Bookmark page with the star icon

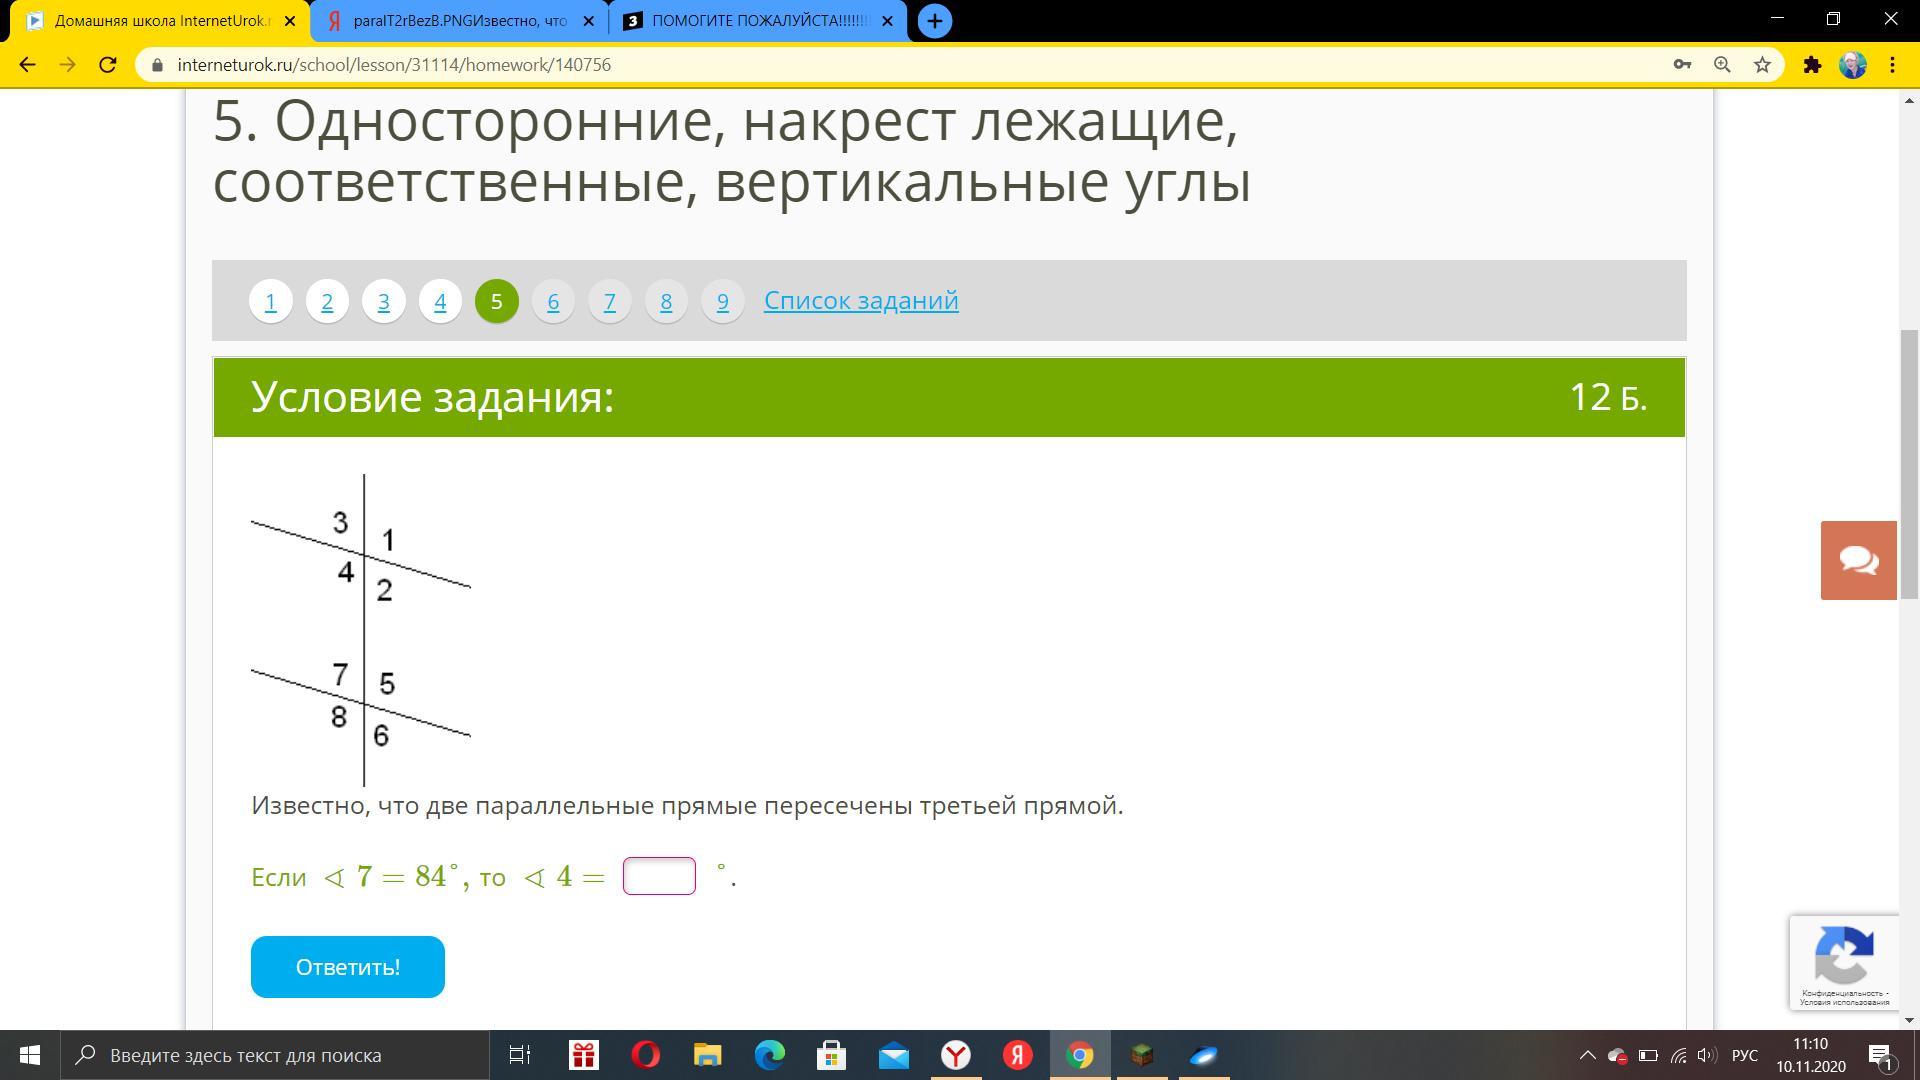(1762, 65)
